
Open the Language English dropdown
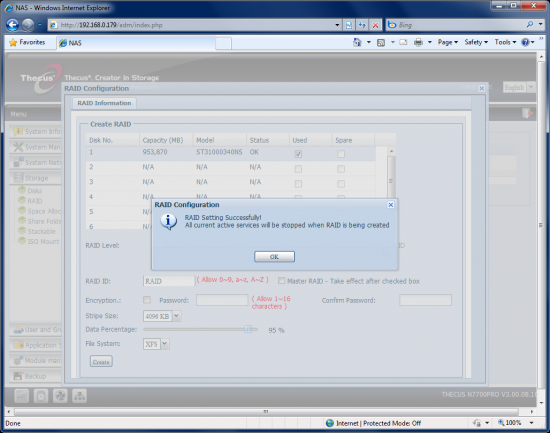[531, 87]
